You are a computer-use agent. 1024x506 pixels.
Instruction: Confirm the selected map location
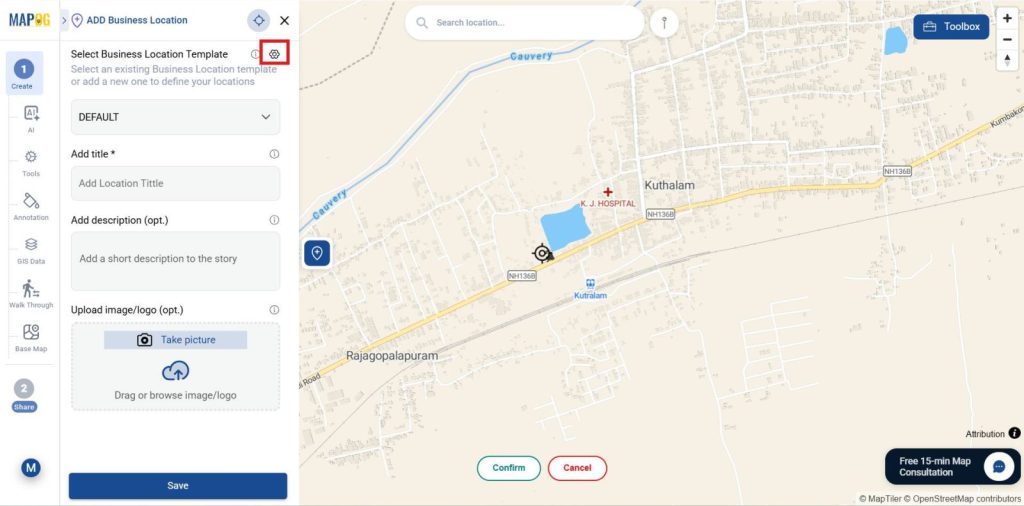509,468
